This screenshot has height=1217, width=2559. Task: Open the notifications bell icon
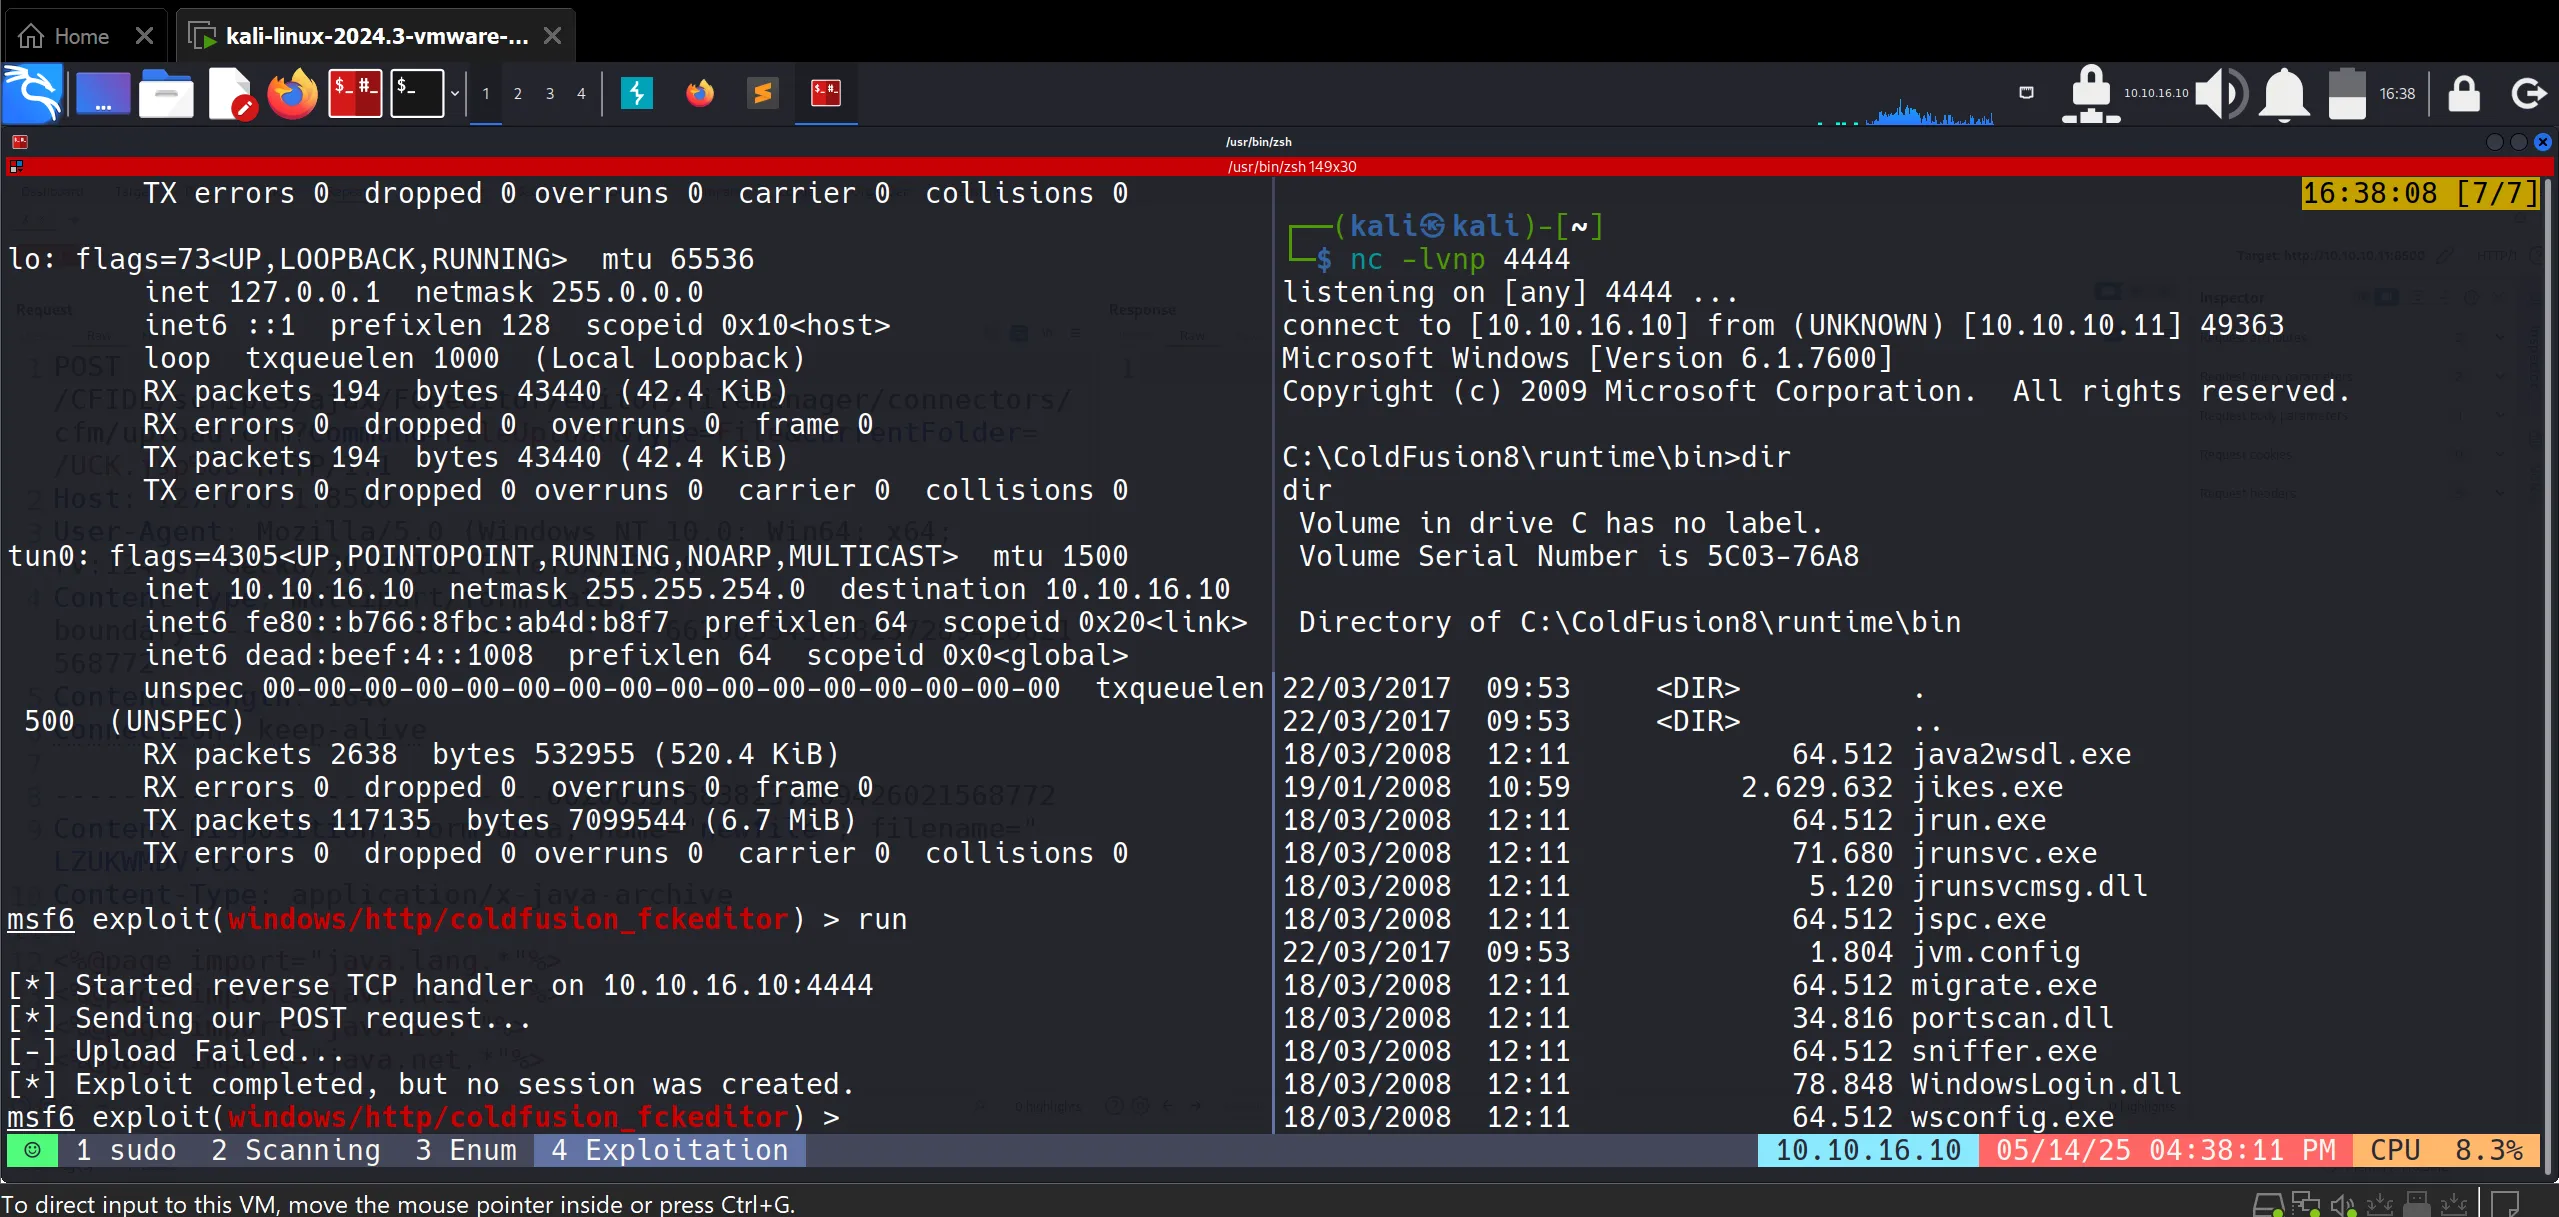tap(2284, 94)
